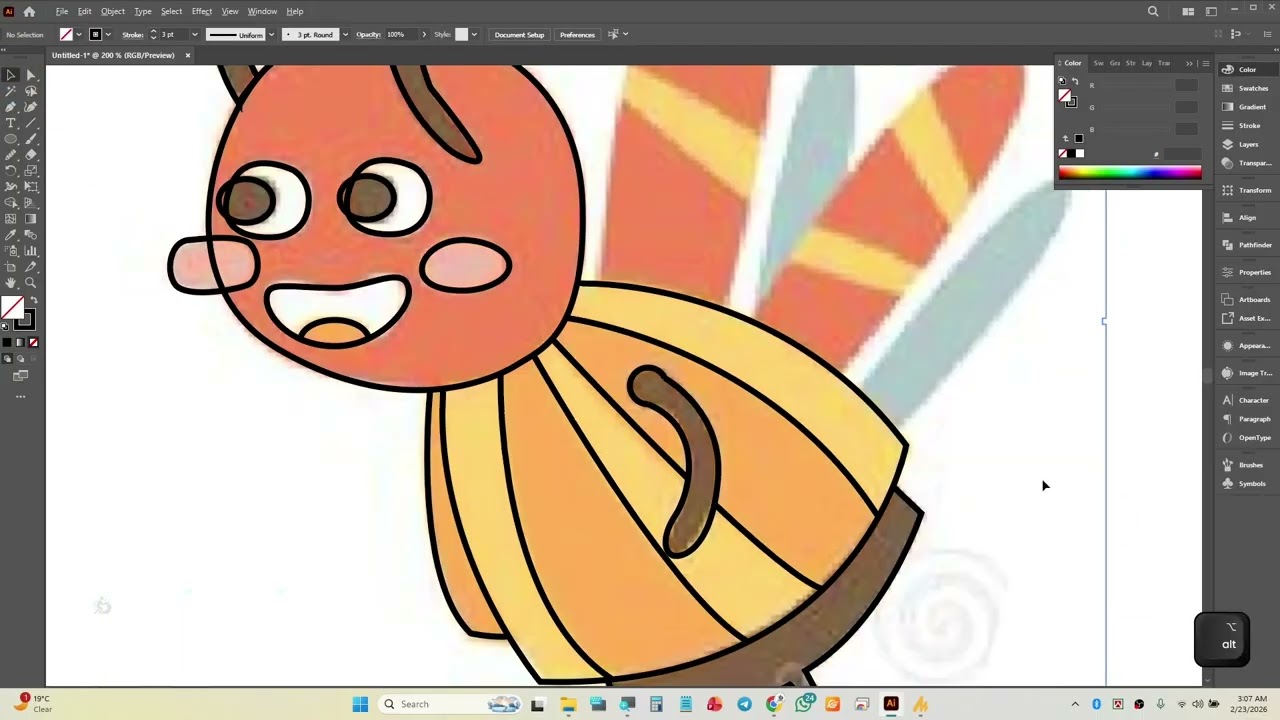Open the Object menu

[113, 11]
